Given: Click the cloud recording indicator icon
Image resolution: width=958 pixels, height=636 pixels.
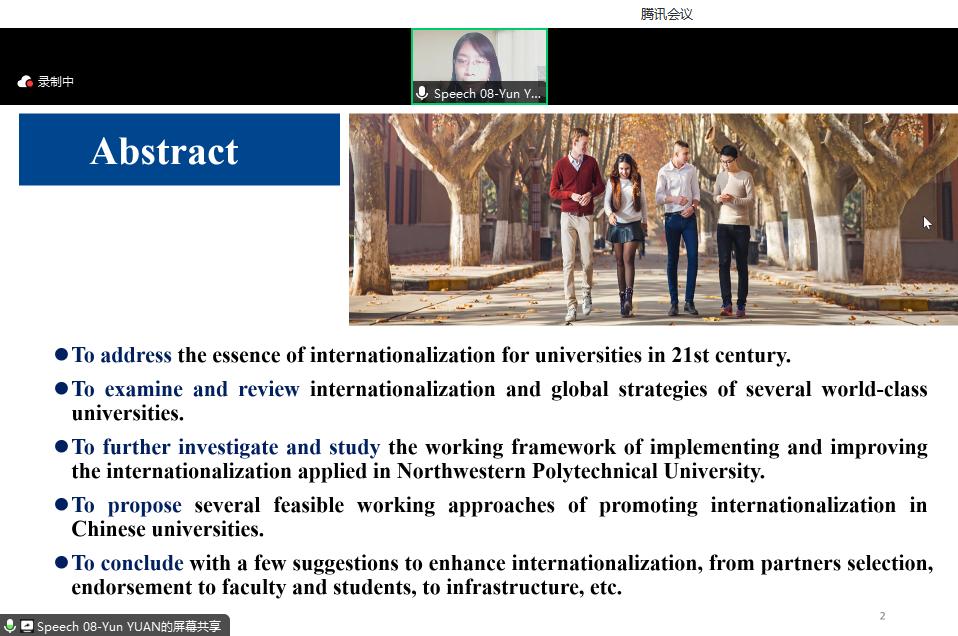Looking at the screenshot, I should [x=25, y=82].
